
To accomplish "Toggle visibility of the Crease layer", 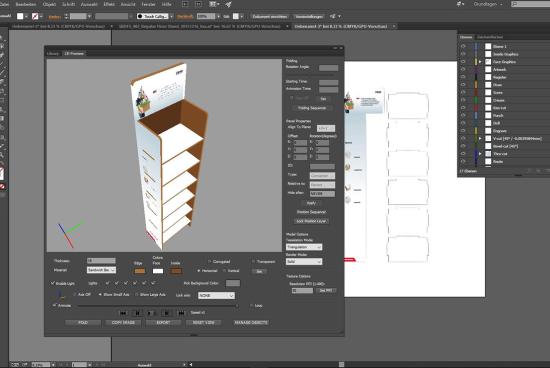I will pos(463,100).
